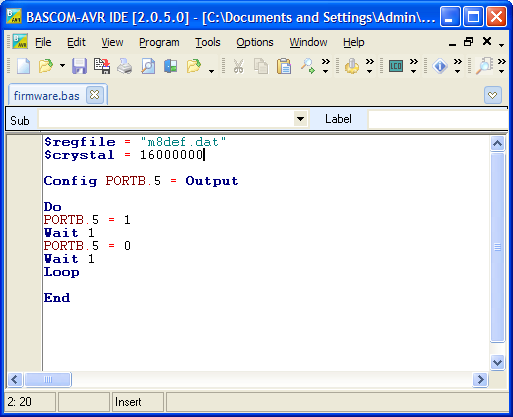Open the LCD designer icon
The image size is (513, 417).
tap(396, 66)
